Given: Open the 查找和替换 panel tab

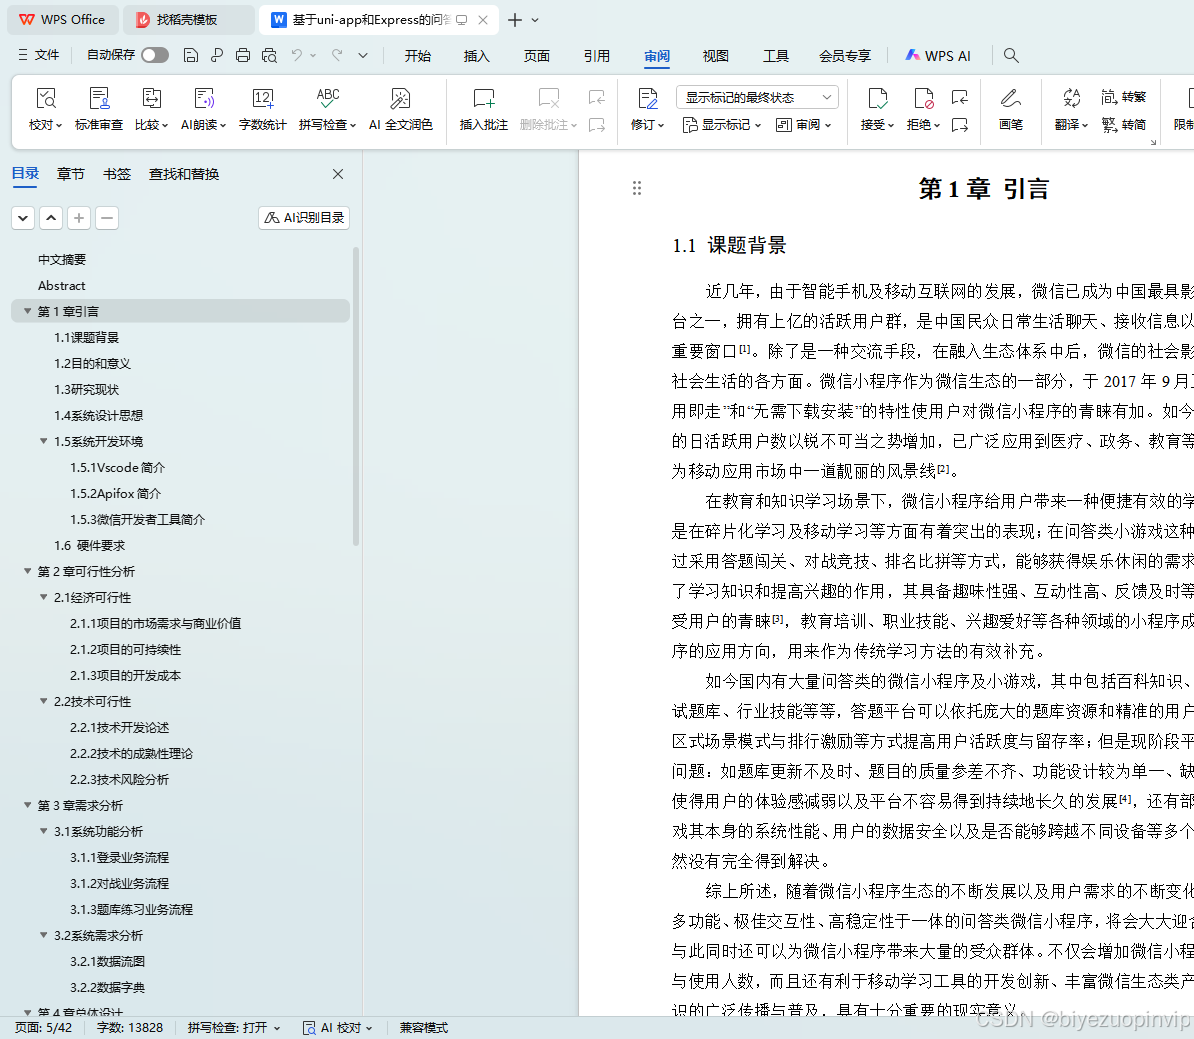Looking at the screenshot, I should [x=184, y=174].
